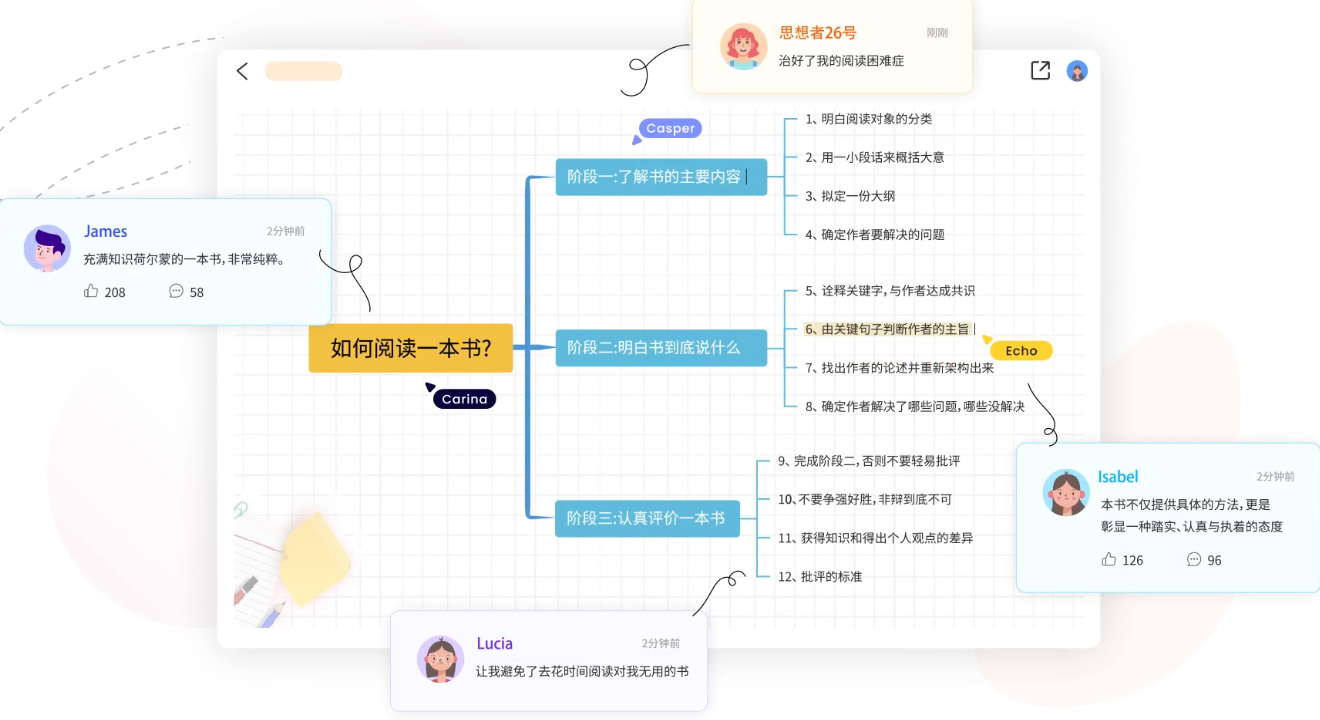This screenshot has height=720, width=1320.
Task: Click the Echo collaborator tag
Action: coord(1020,351)
